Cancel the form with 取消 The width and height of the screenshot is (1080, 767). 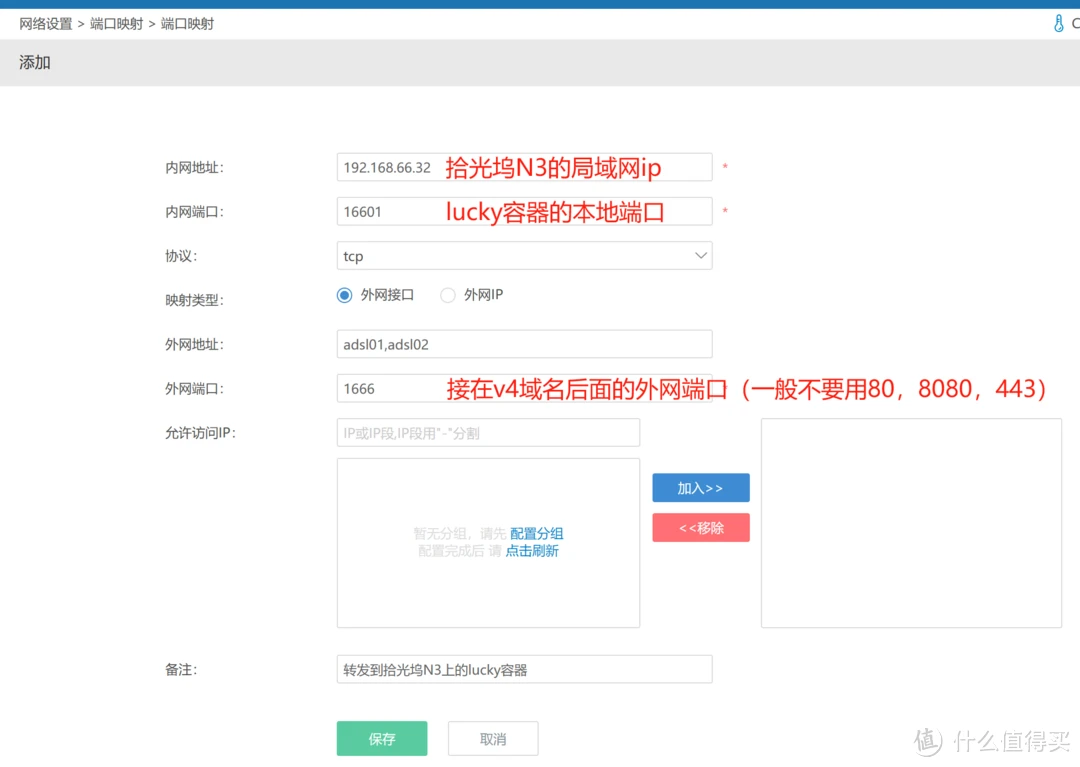[x=493, y=739]
